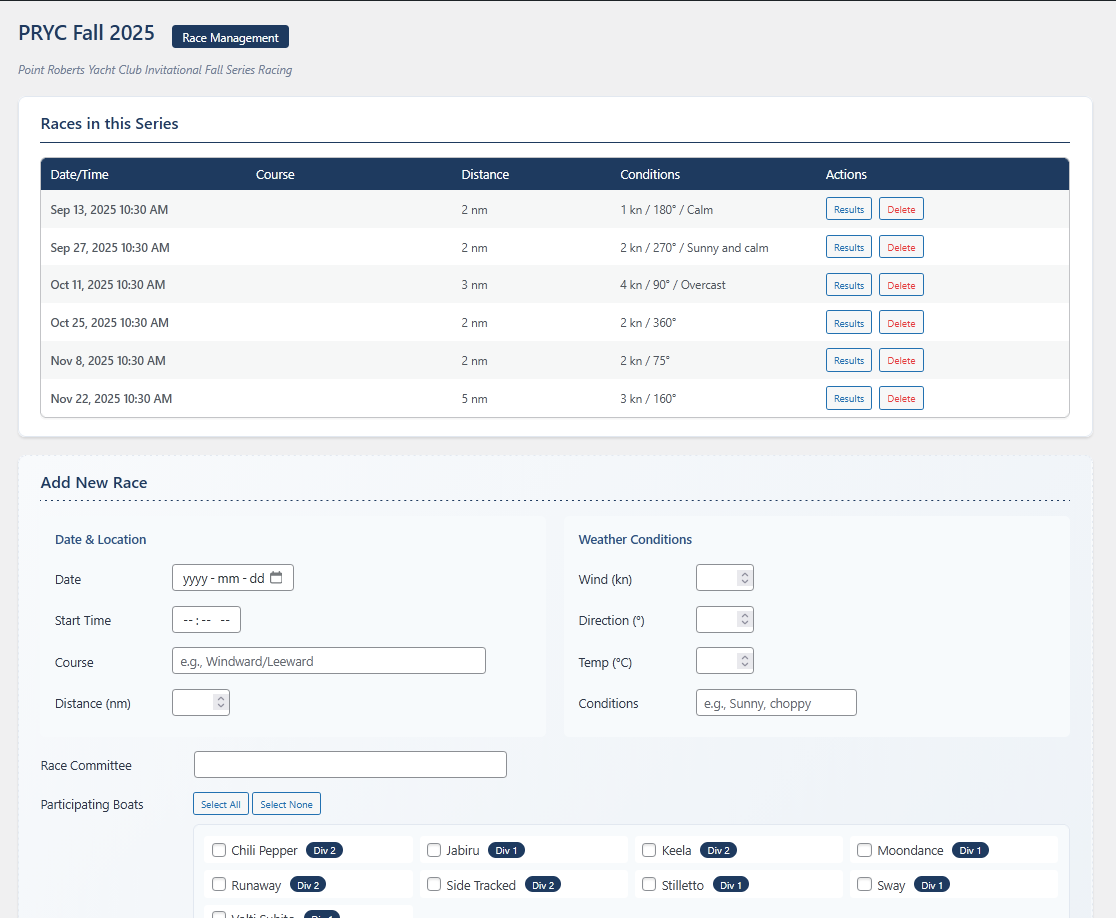View Results for Nov 22 race
The height and width of the screenshot is (918, 1116).
pos(848,398)
